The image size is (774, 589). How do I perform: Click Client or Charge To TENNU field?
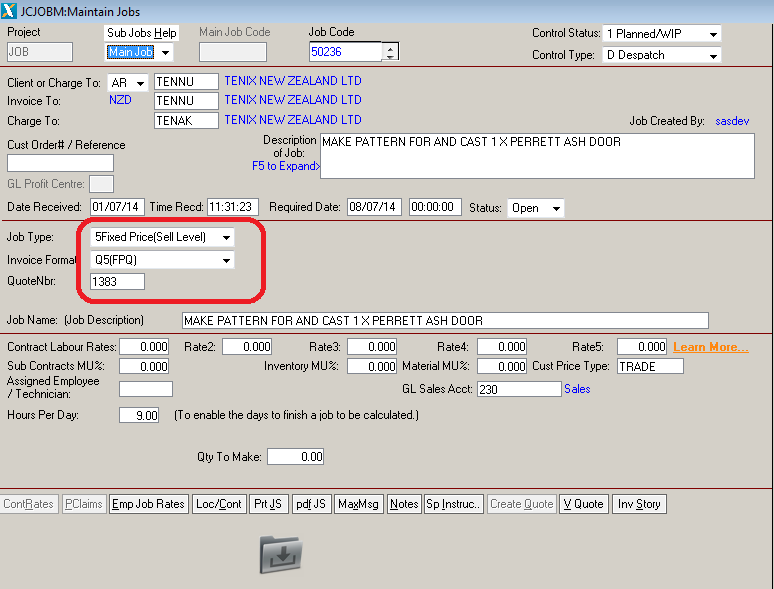click(x=186, y=81)
